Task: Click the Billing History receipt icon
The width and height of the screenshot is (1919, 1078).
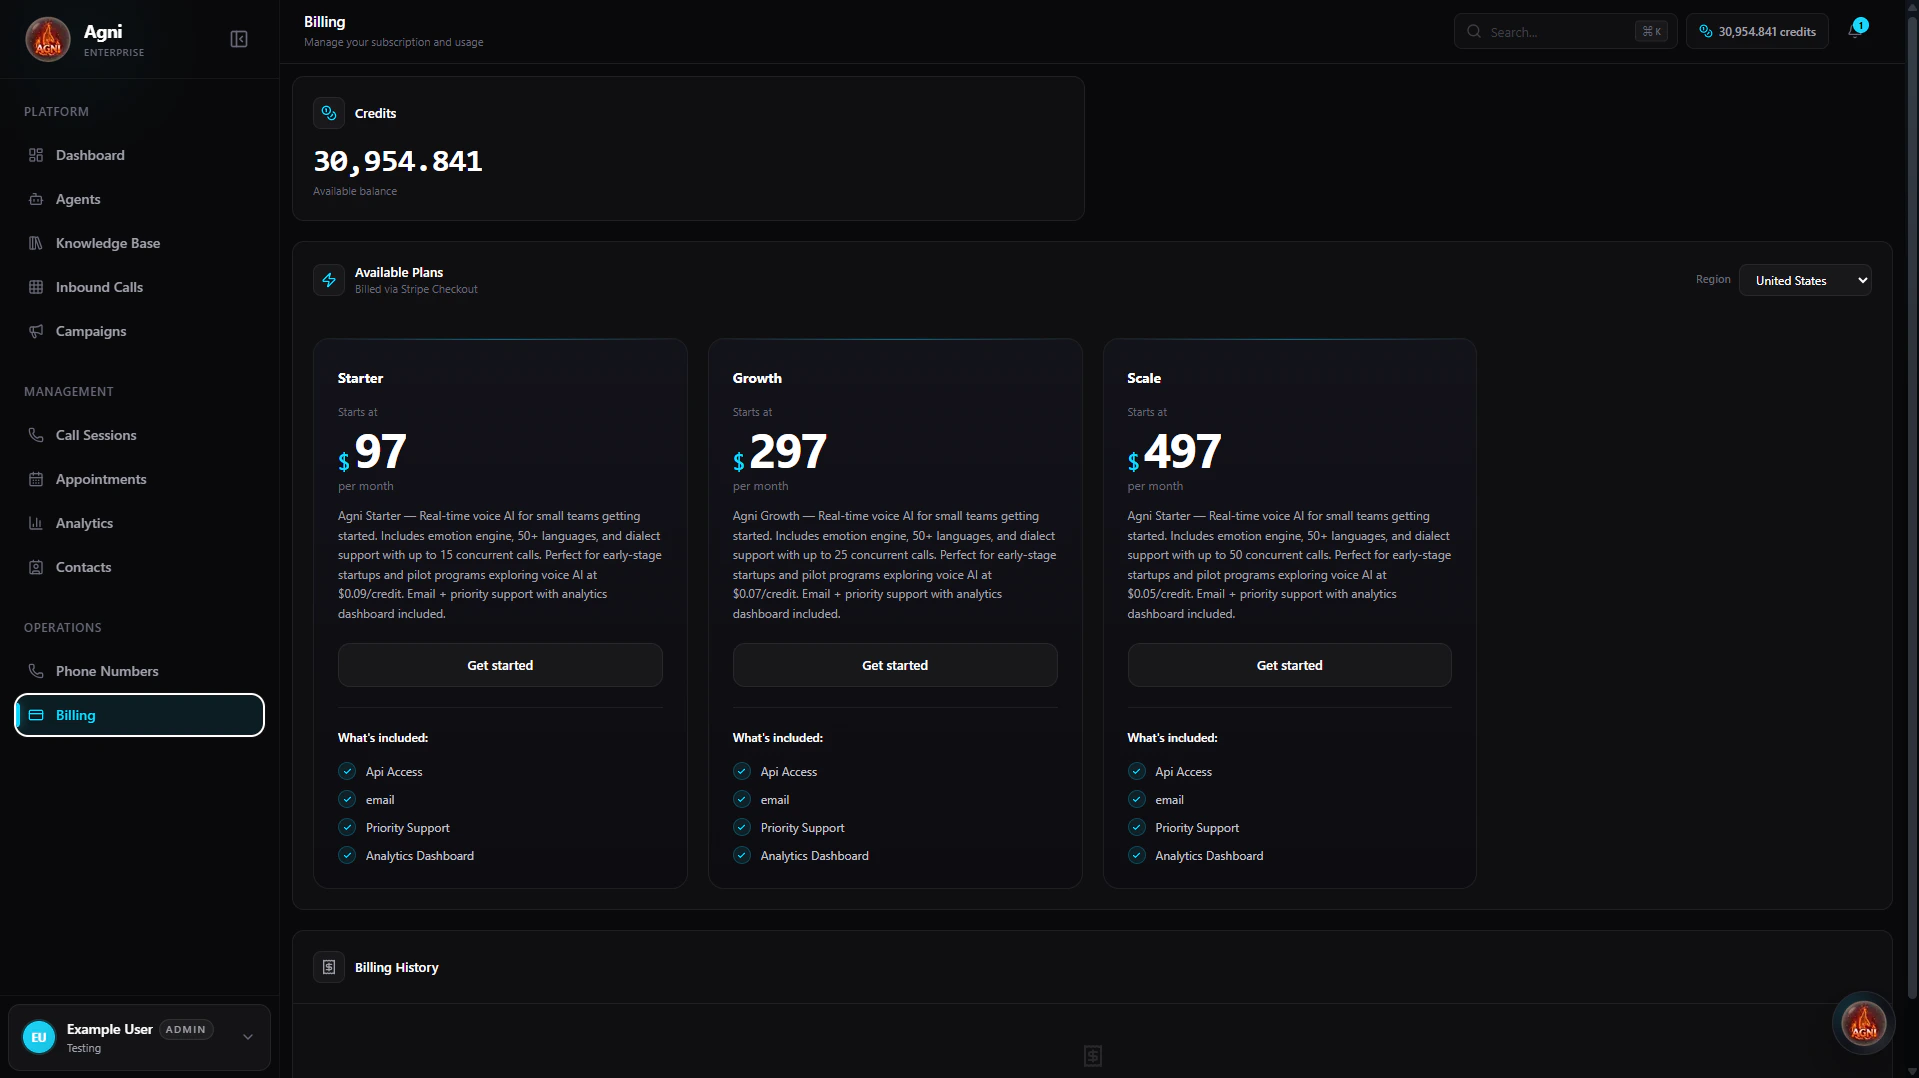Action: [x=329, y=967]
